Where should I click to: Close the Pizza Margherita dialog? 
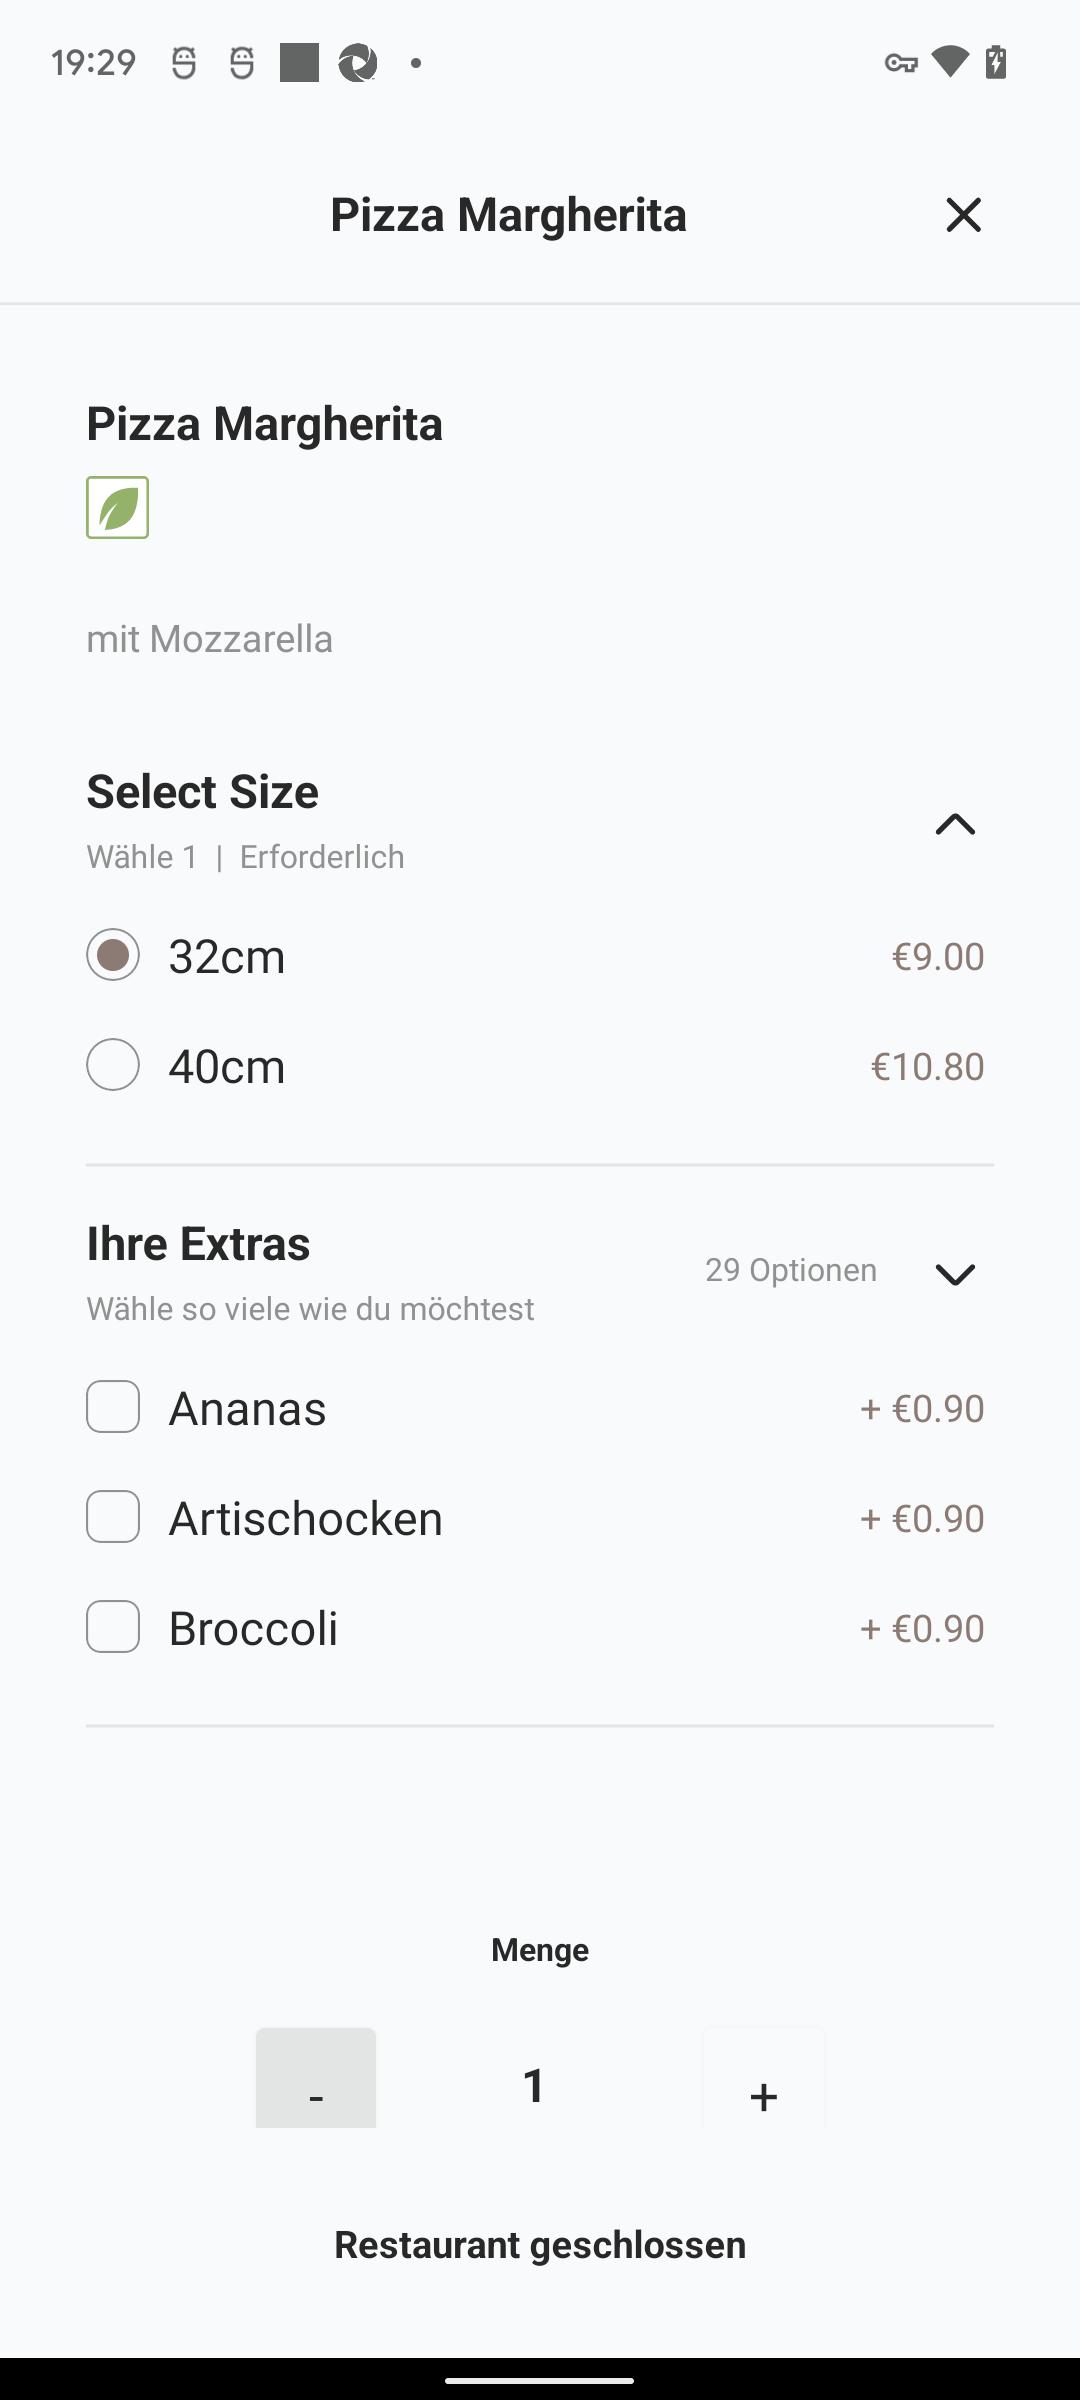[963, 215]
